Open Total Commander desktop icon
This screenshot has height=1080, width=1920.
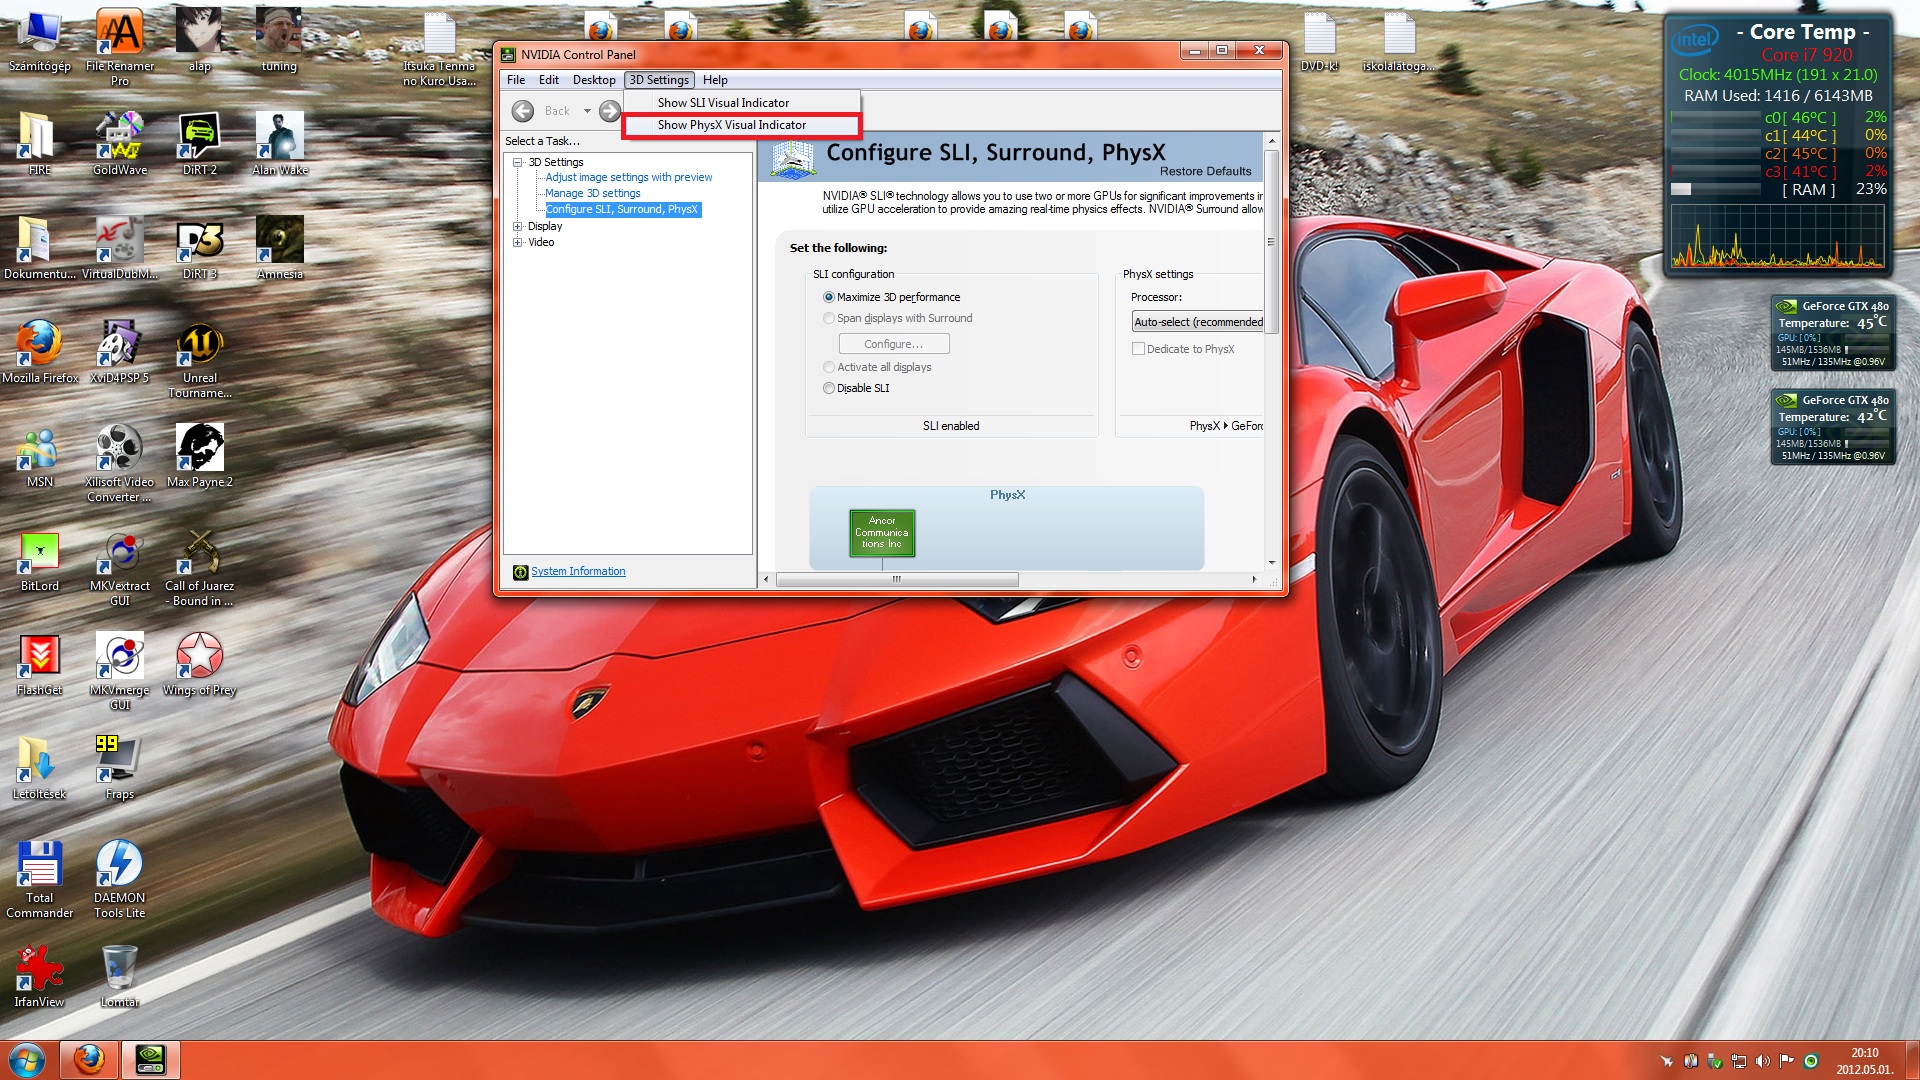pos(40,880)
